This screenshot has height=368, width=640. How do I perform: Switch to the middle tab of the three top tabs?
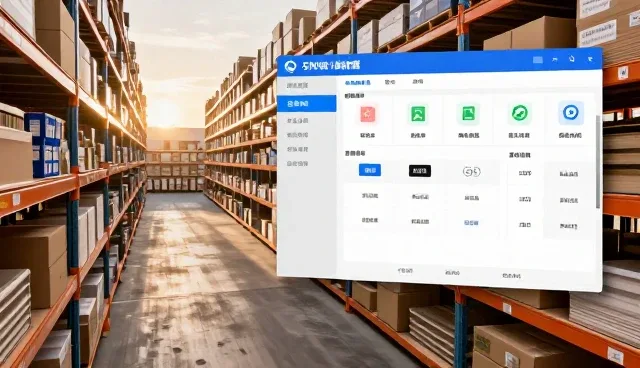click(x=390, y=82)
